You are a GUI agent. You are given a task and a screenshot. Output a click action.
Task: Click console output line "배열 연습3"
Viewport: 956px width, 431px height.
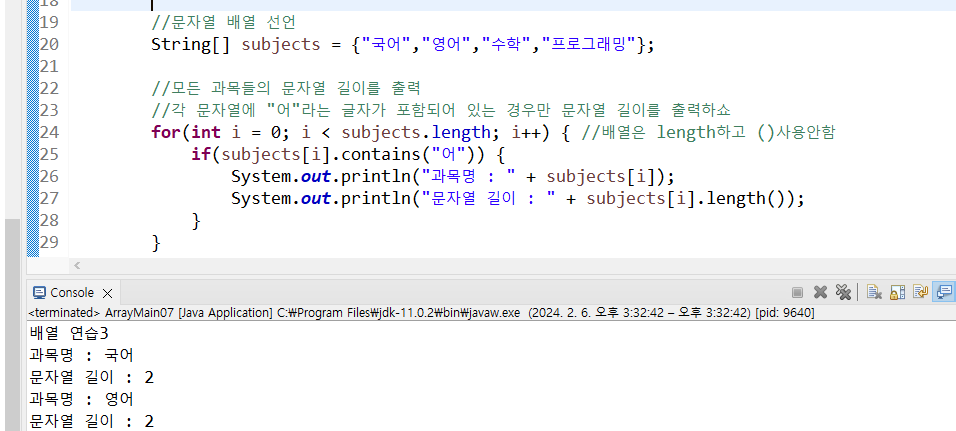(x=69, y=333)
